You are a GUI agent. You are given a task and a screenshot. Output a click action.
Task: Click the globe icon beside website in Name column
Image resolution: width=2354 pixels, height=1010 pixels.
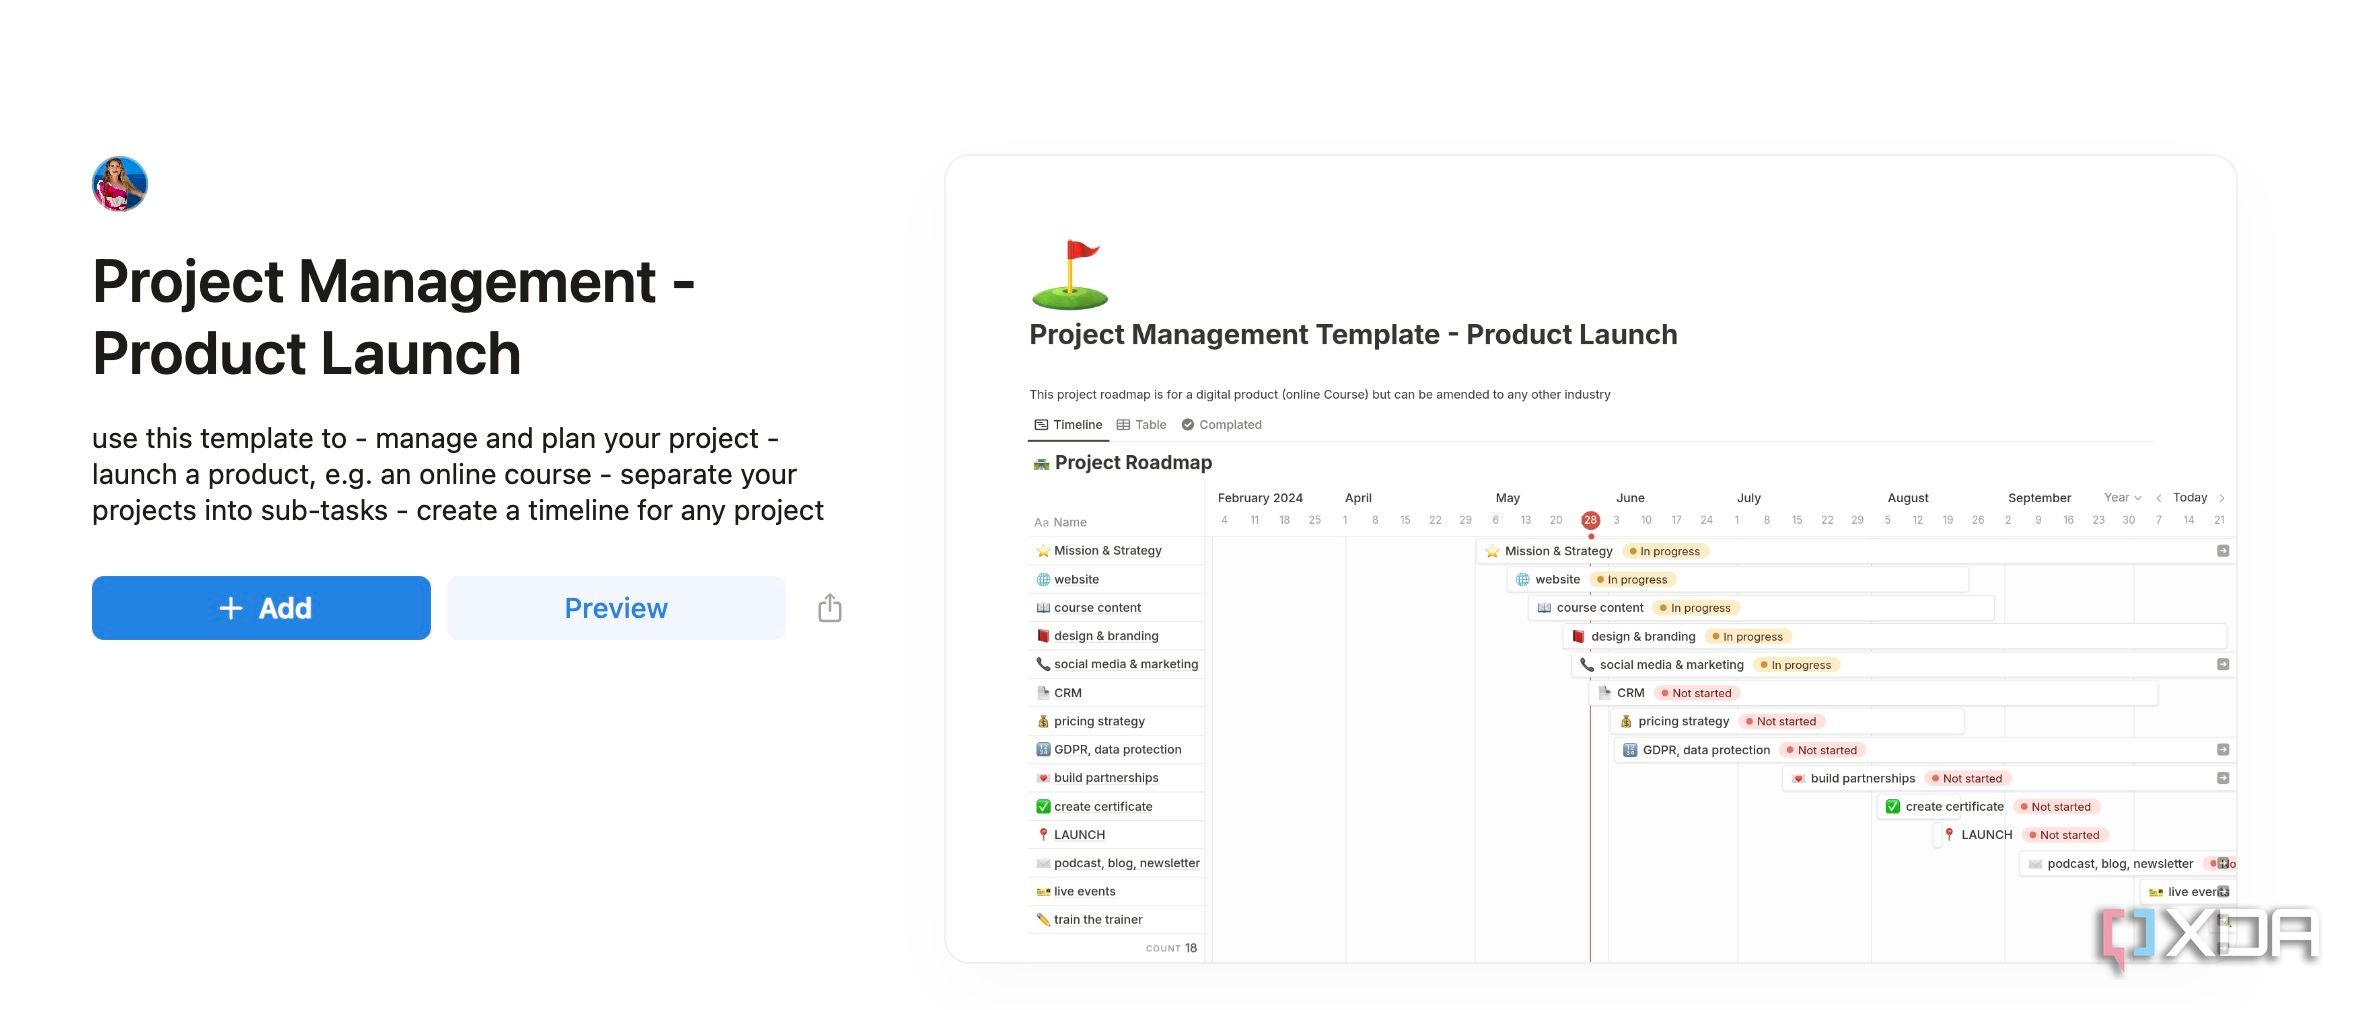point(1043,579)
